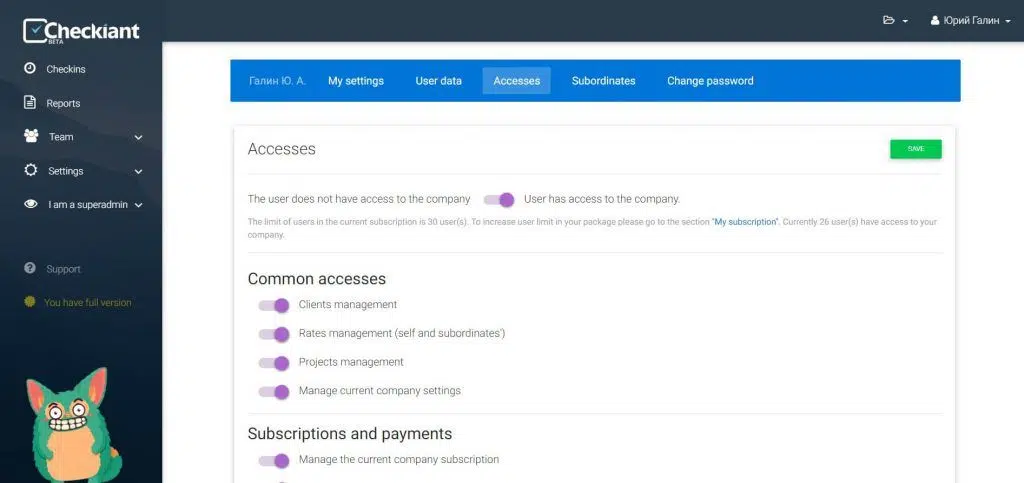The width and height of the screenshot is (1024, 483).
Task: Click the Reports document icon
Action: (30, 103)
